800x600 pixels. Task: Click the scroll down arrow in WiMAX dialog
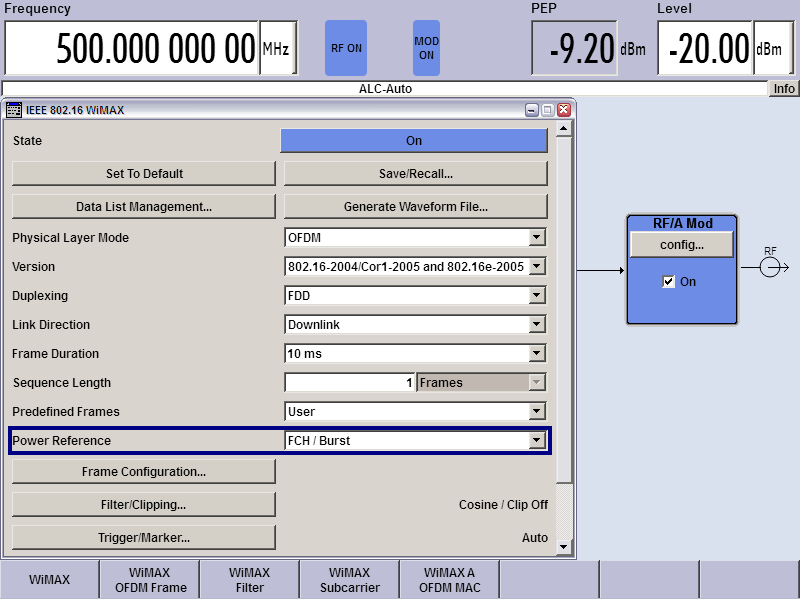(x=563, y=547)
